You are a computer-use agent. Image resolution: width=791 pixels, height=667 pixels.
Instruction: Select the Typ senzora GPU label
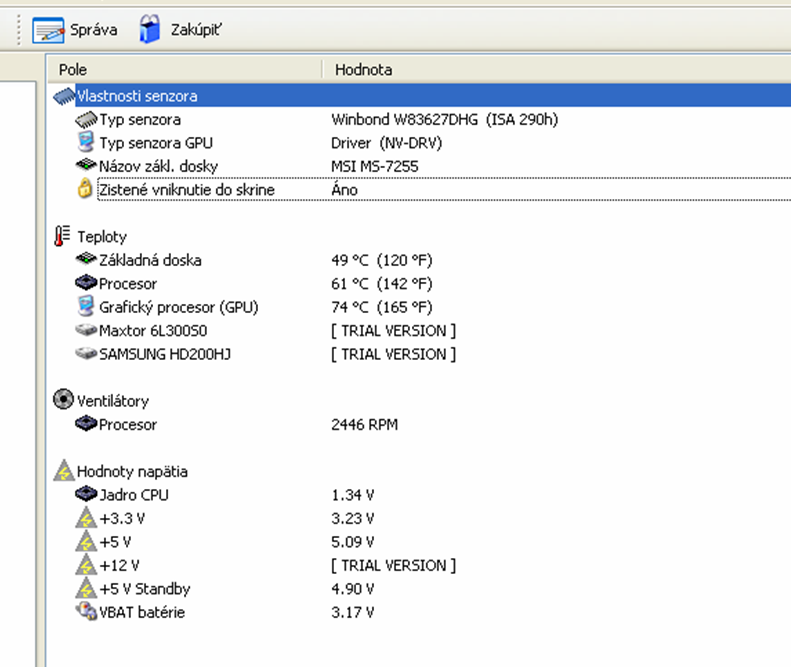coord(156,143)
